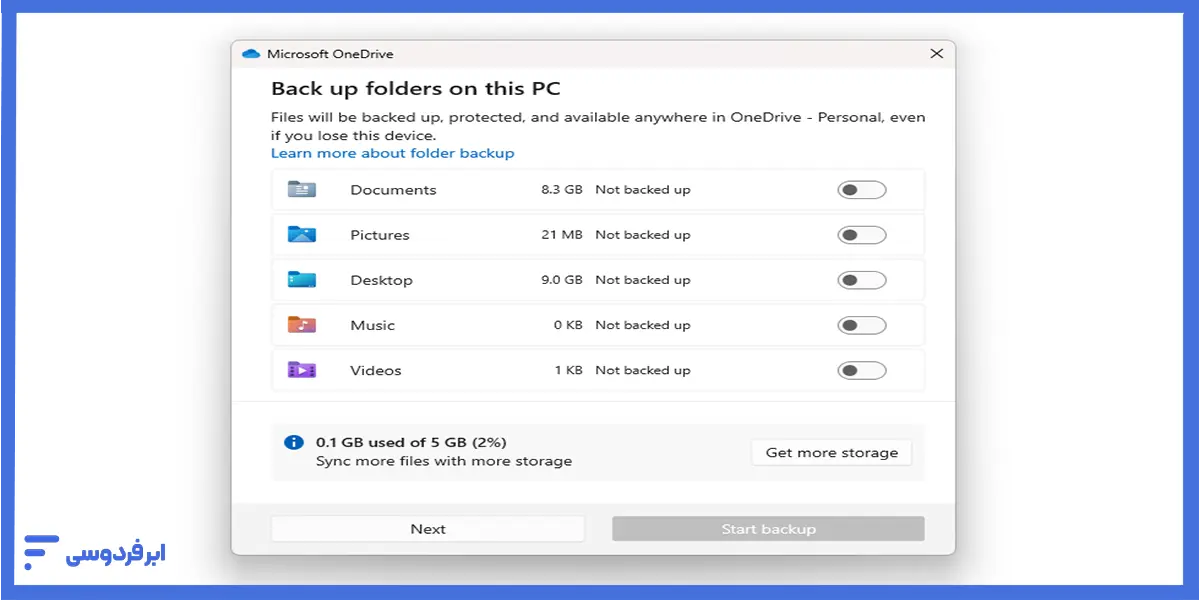This screenshot has width=1200, height=600.
Task: Click the Next button
Action: [x=428, y=529]
